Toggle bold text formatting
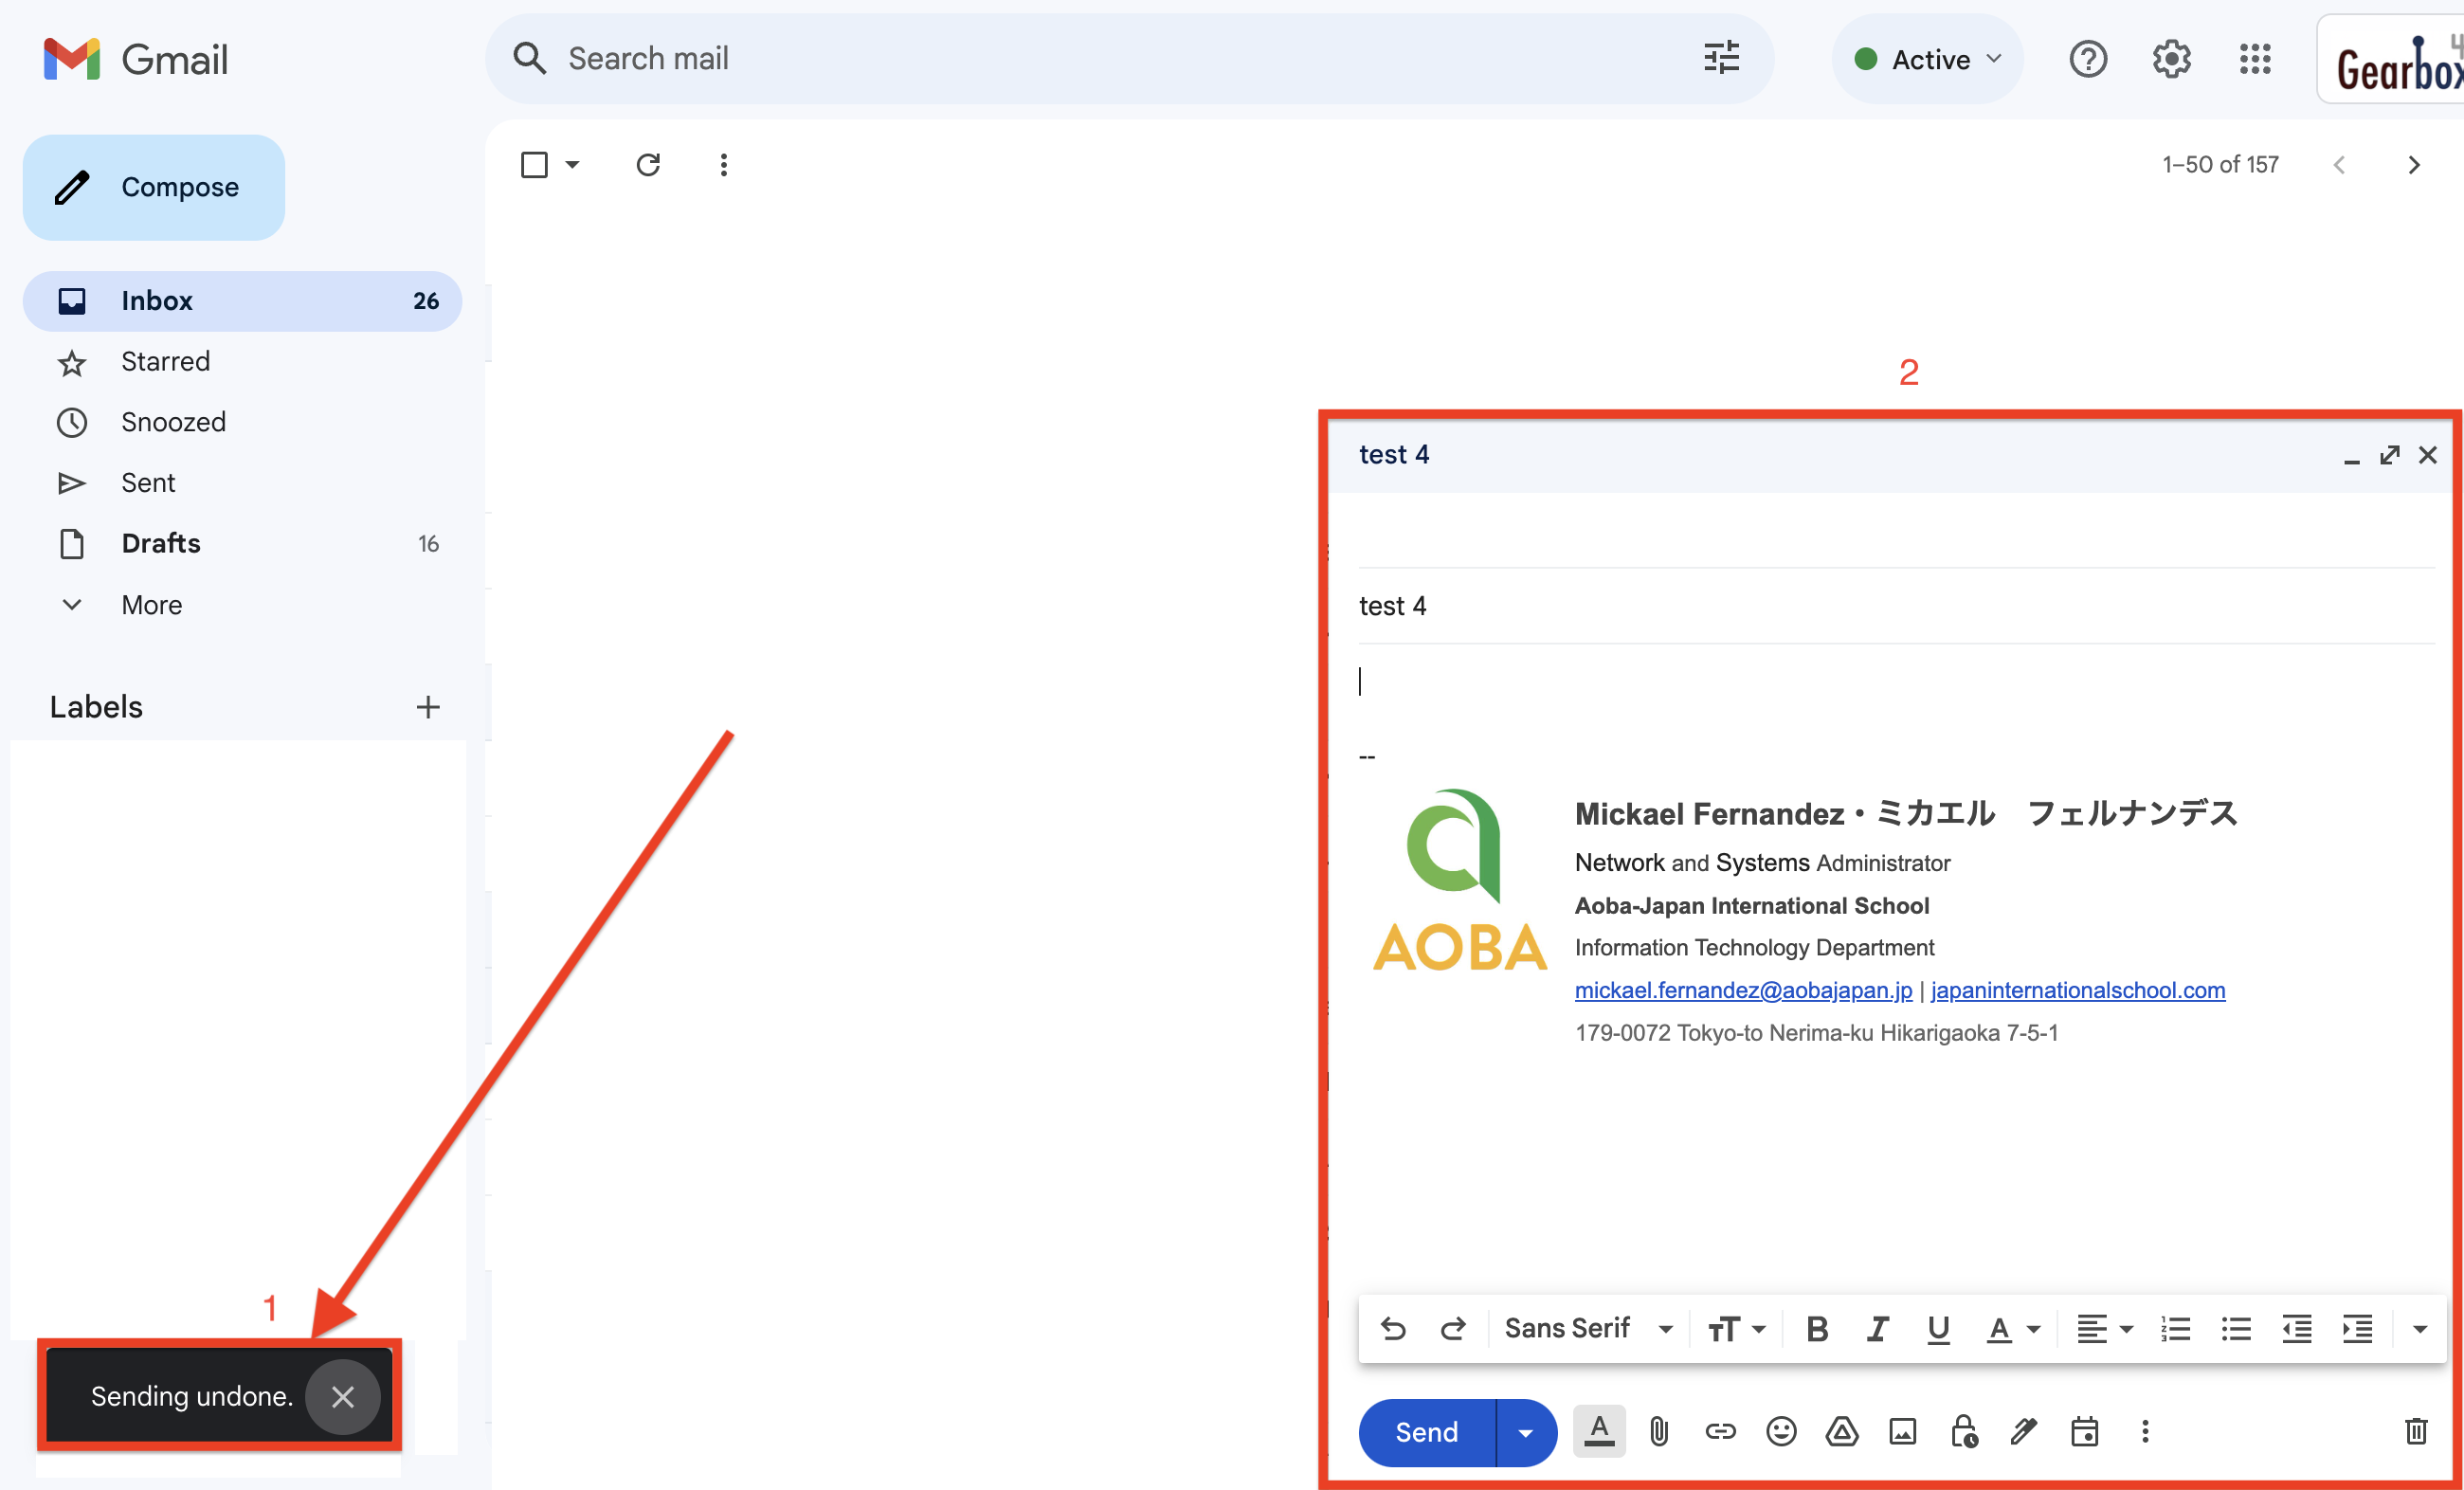This screenshot has height=1490, width=2464. [1817, 1329]
